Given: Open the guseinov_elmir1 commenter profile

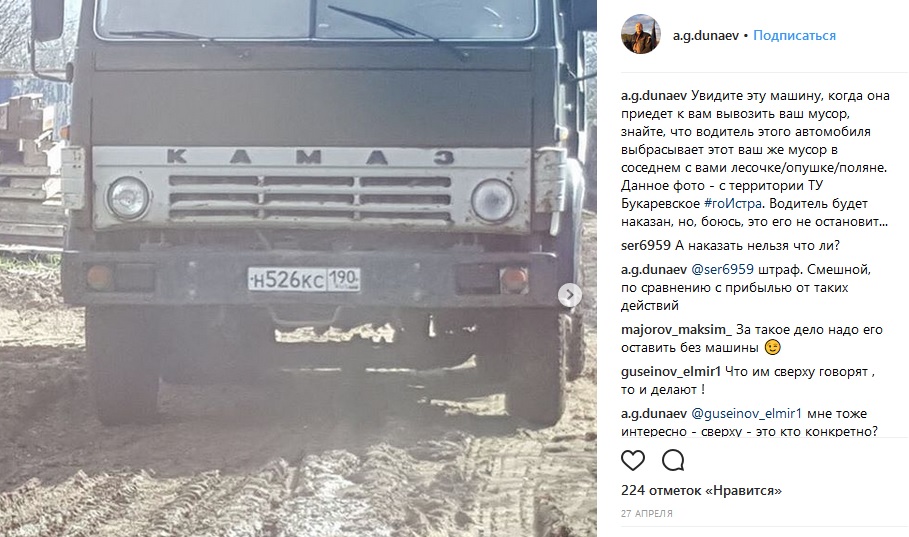Looking at the screenshot, I should 671,371.
